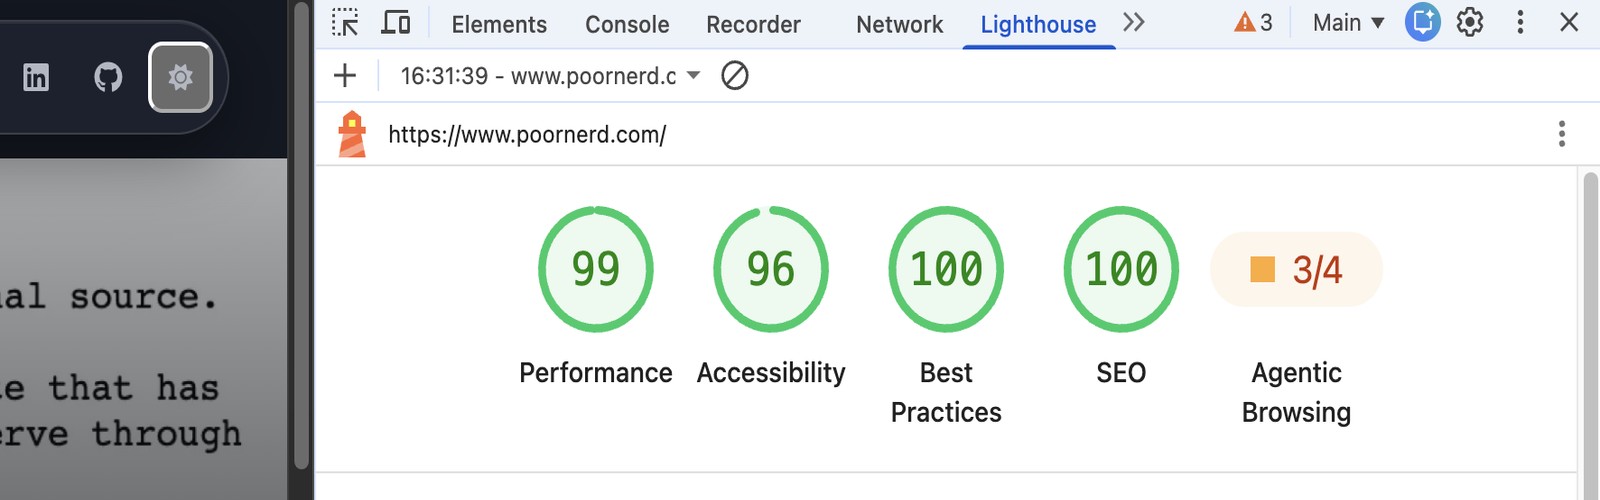
Task: Jump to Accessibility score gauge 96
Action: [x=771, y=269]
